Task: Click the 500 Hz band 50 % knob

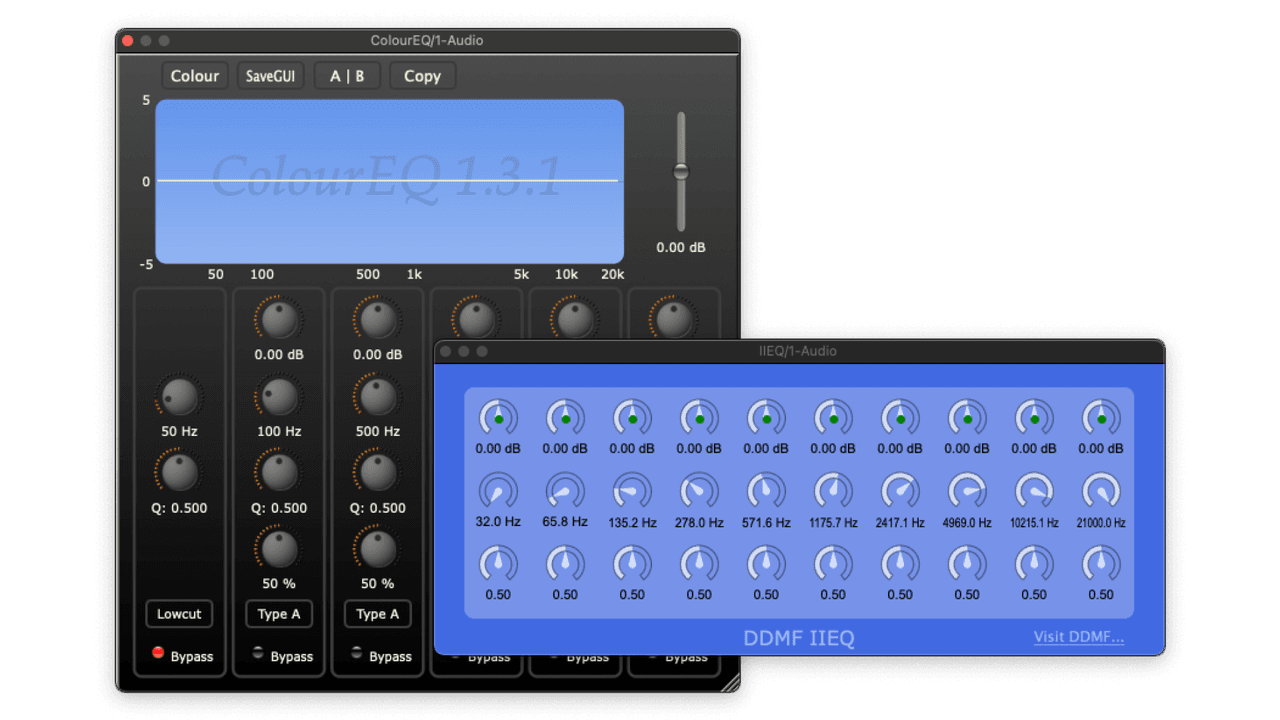Action: tap(377, 550)
